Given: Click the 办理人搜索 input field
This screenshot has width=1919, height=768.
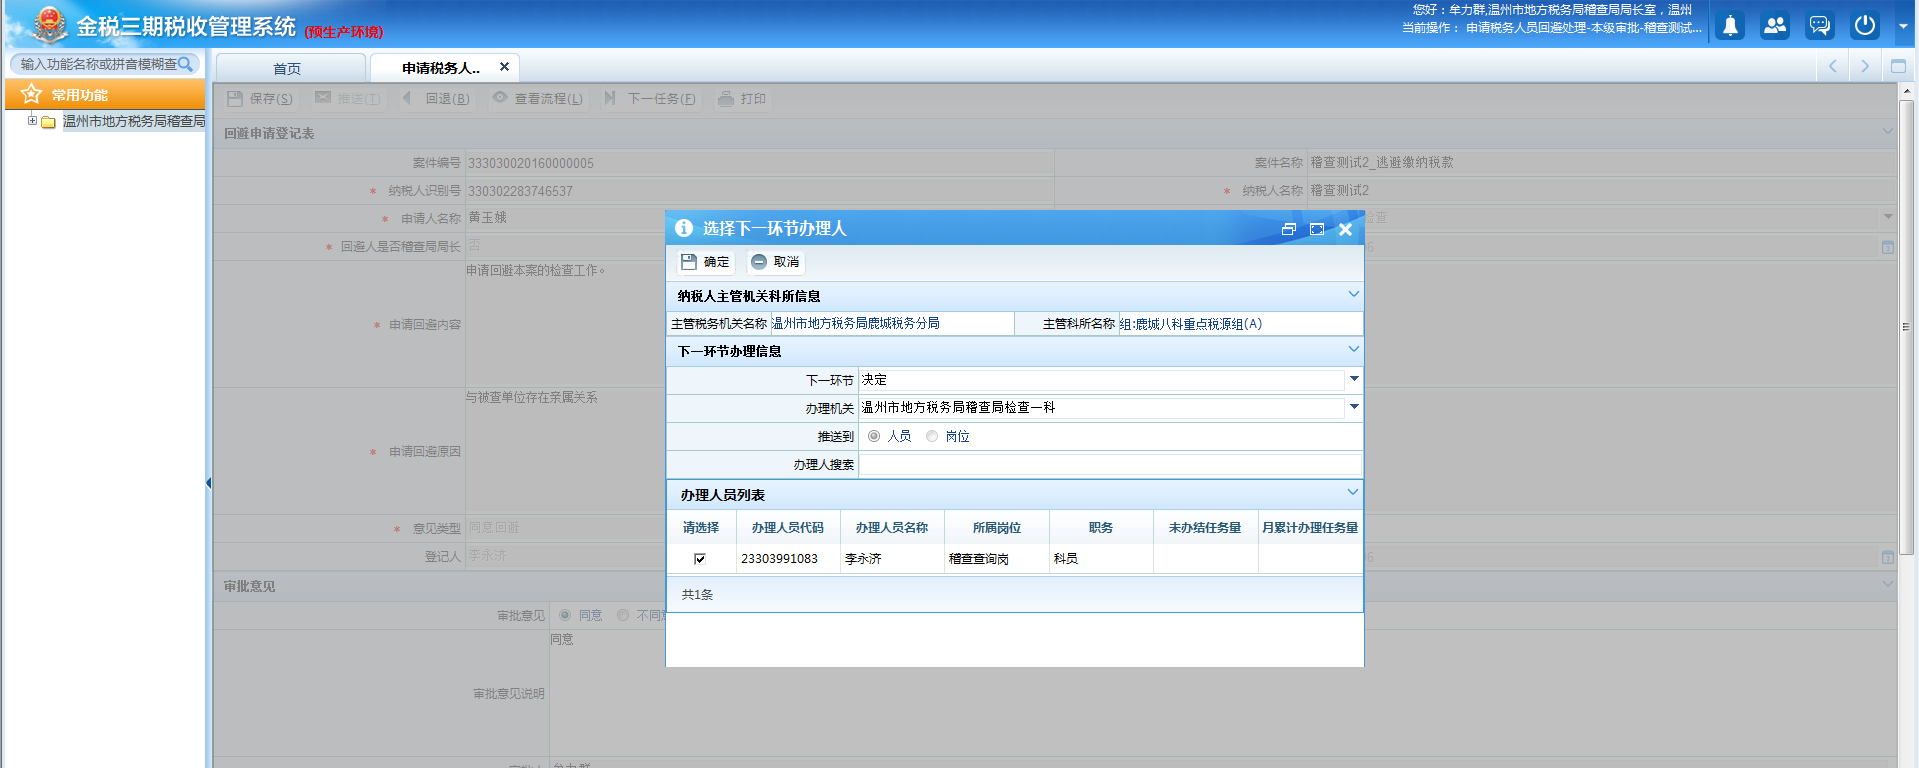Looking at the screenshot, I should pyautogui.click(x=1110, y=464).
